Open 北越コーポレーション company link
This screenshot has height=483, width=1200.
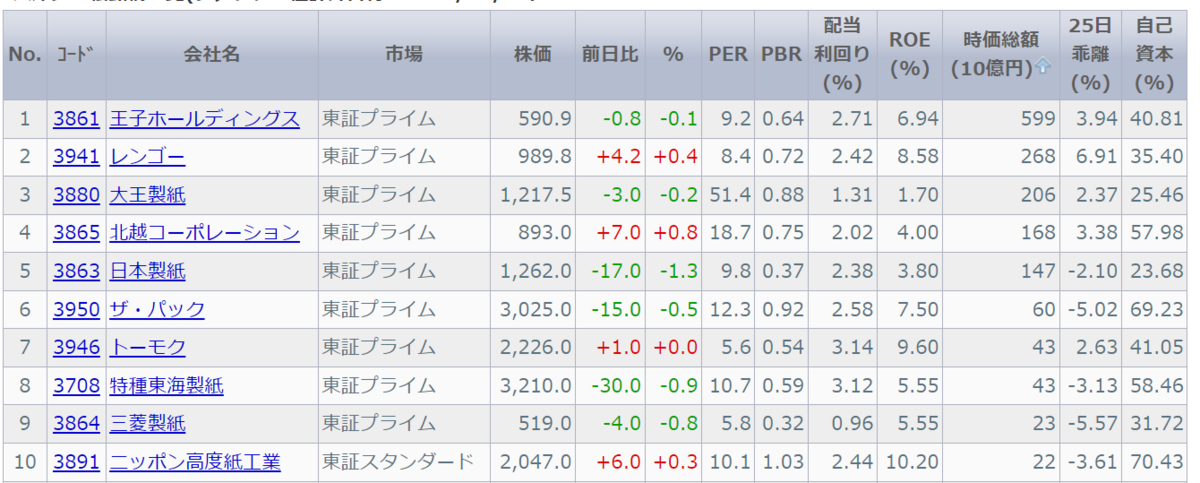tap(204, 233)
